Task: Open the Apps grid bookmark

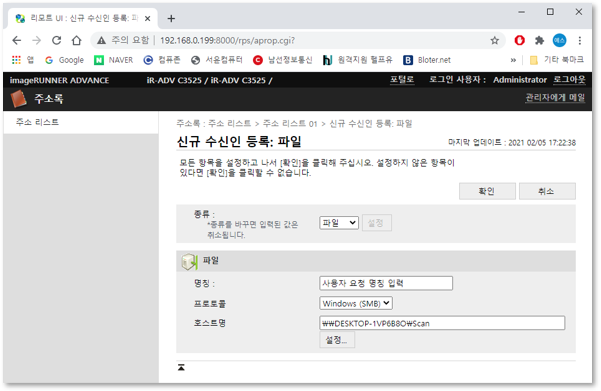Action: coord(23,60)
